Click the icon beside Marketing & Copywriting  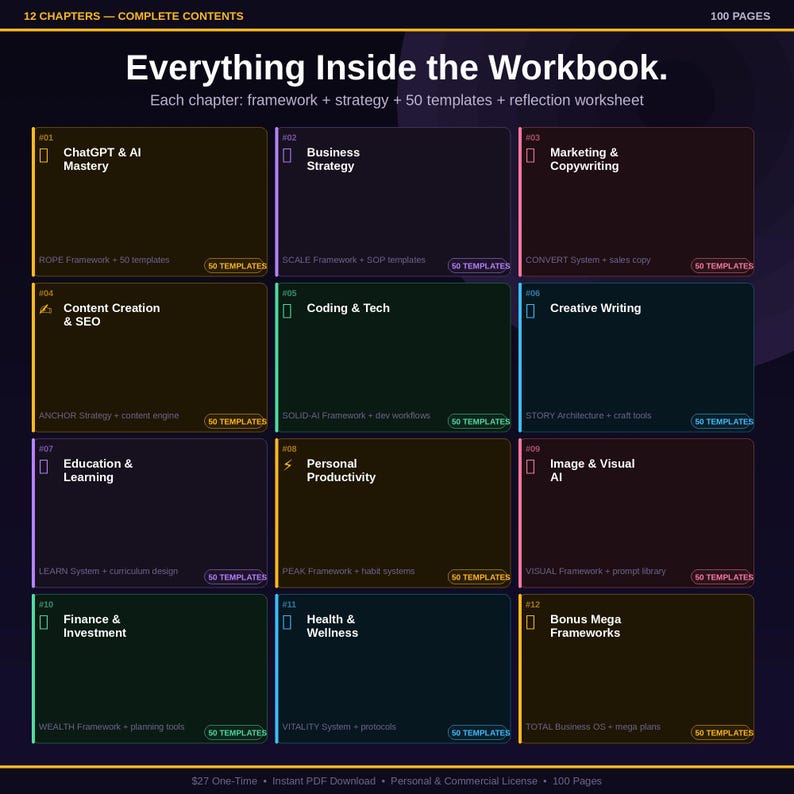coord(530,155)
